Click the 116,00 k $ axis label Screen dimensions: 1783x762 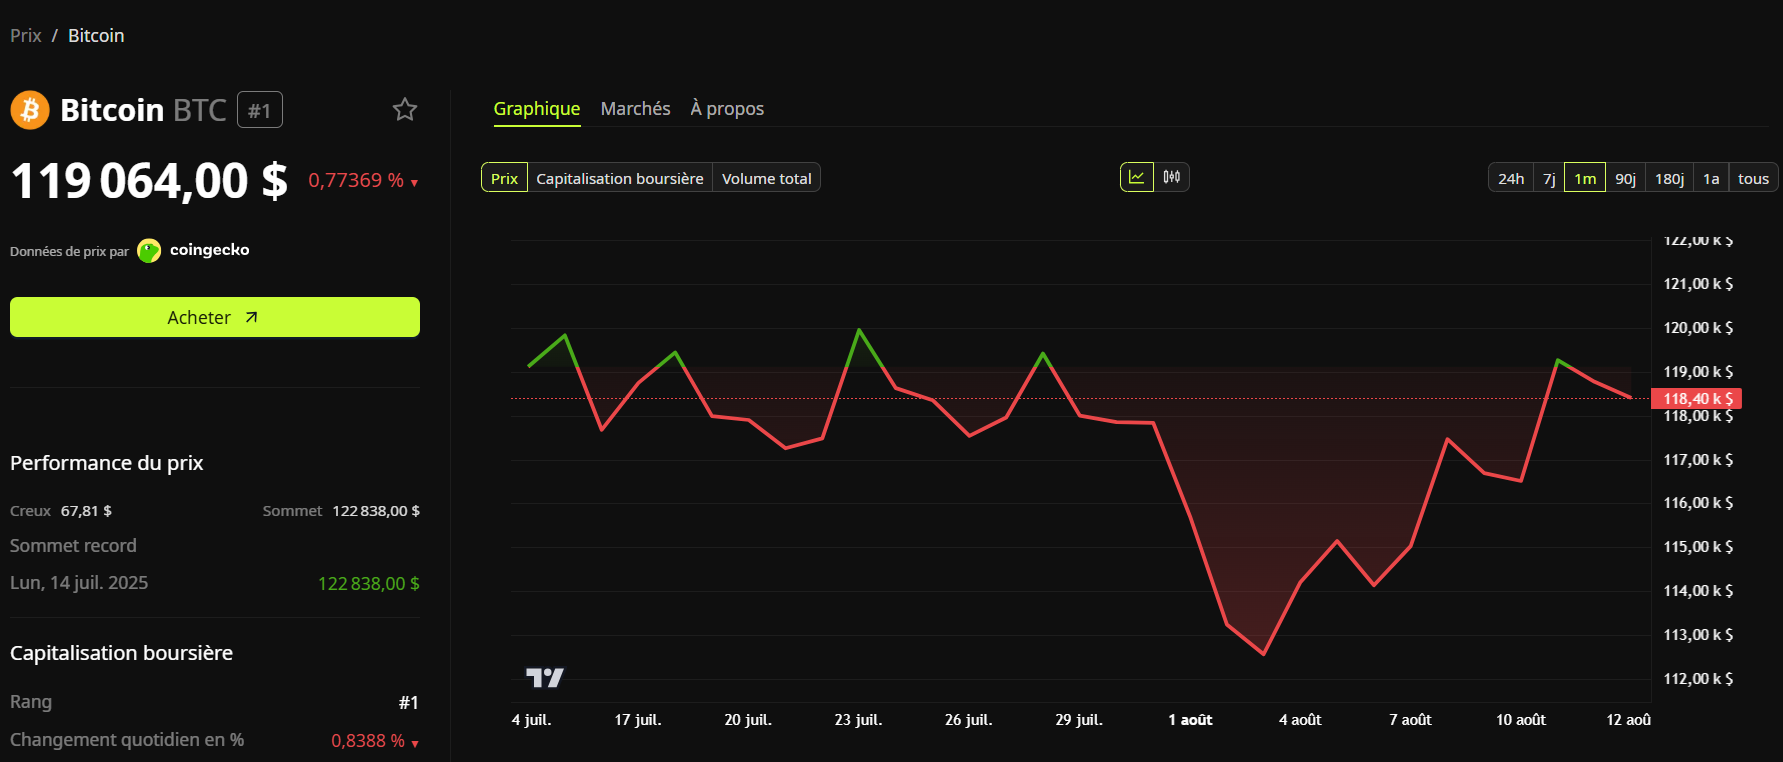(x=1698, y=502)
